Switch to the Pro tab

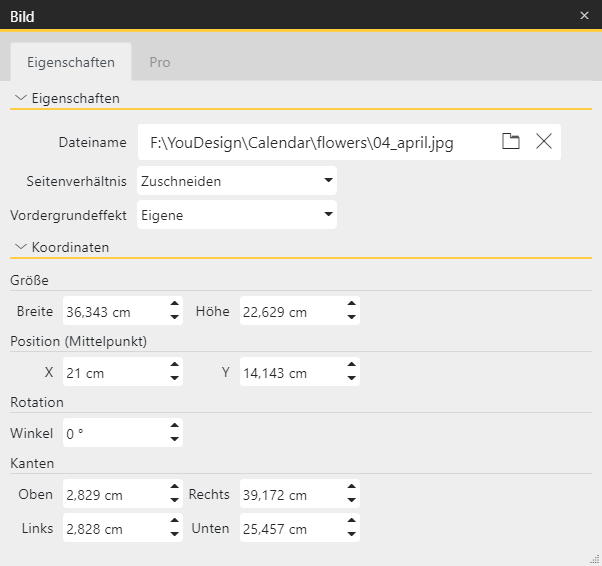(160, 62)
